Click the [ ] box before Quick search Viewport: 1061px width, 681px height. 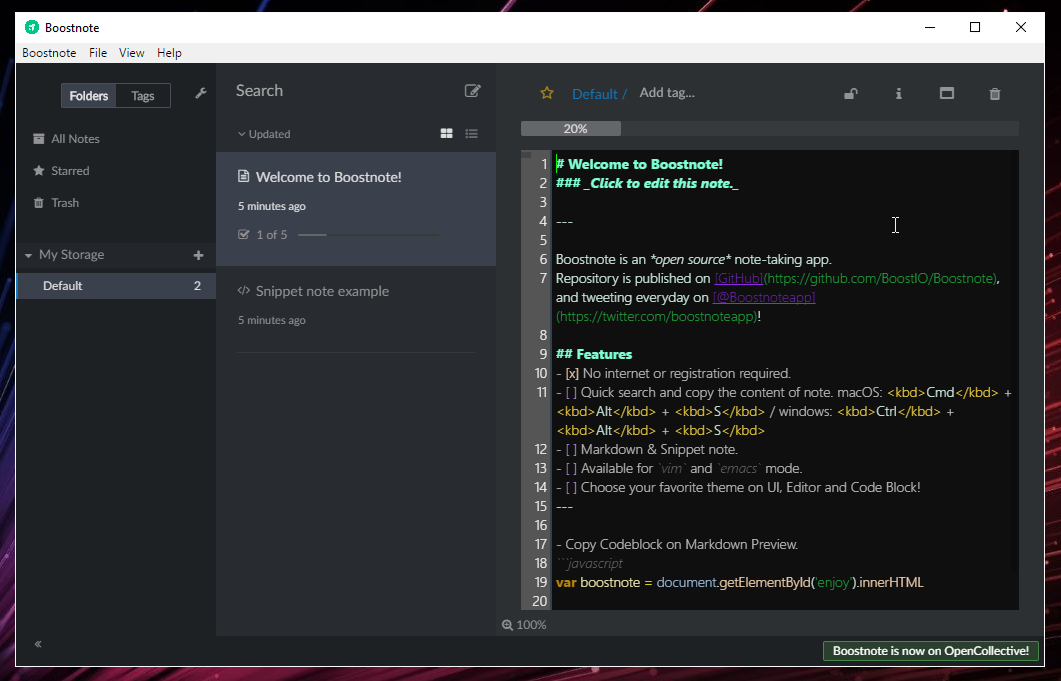tap(571, 392)
